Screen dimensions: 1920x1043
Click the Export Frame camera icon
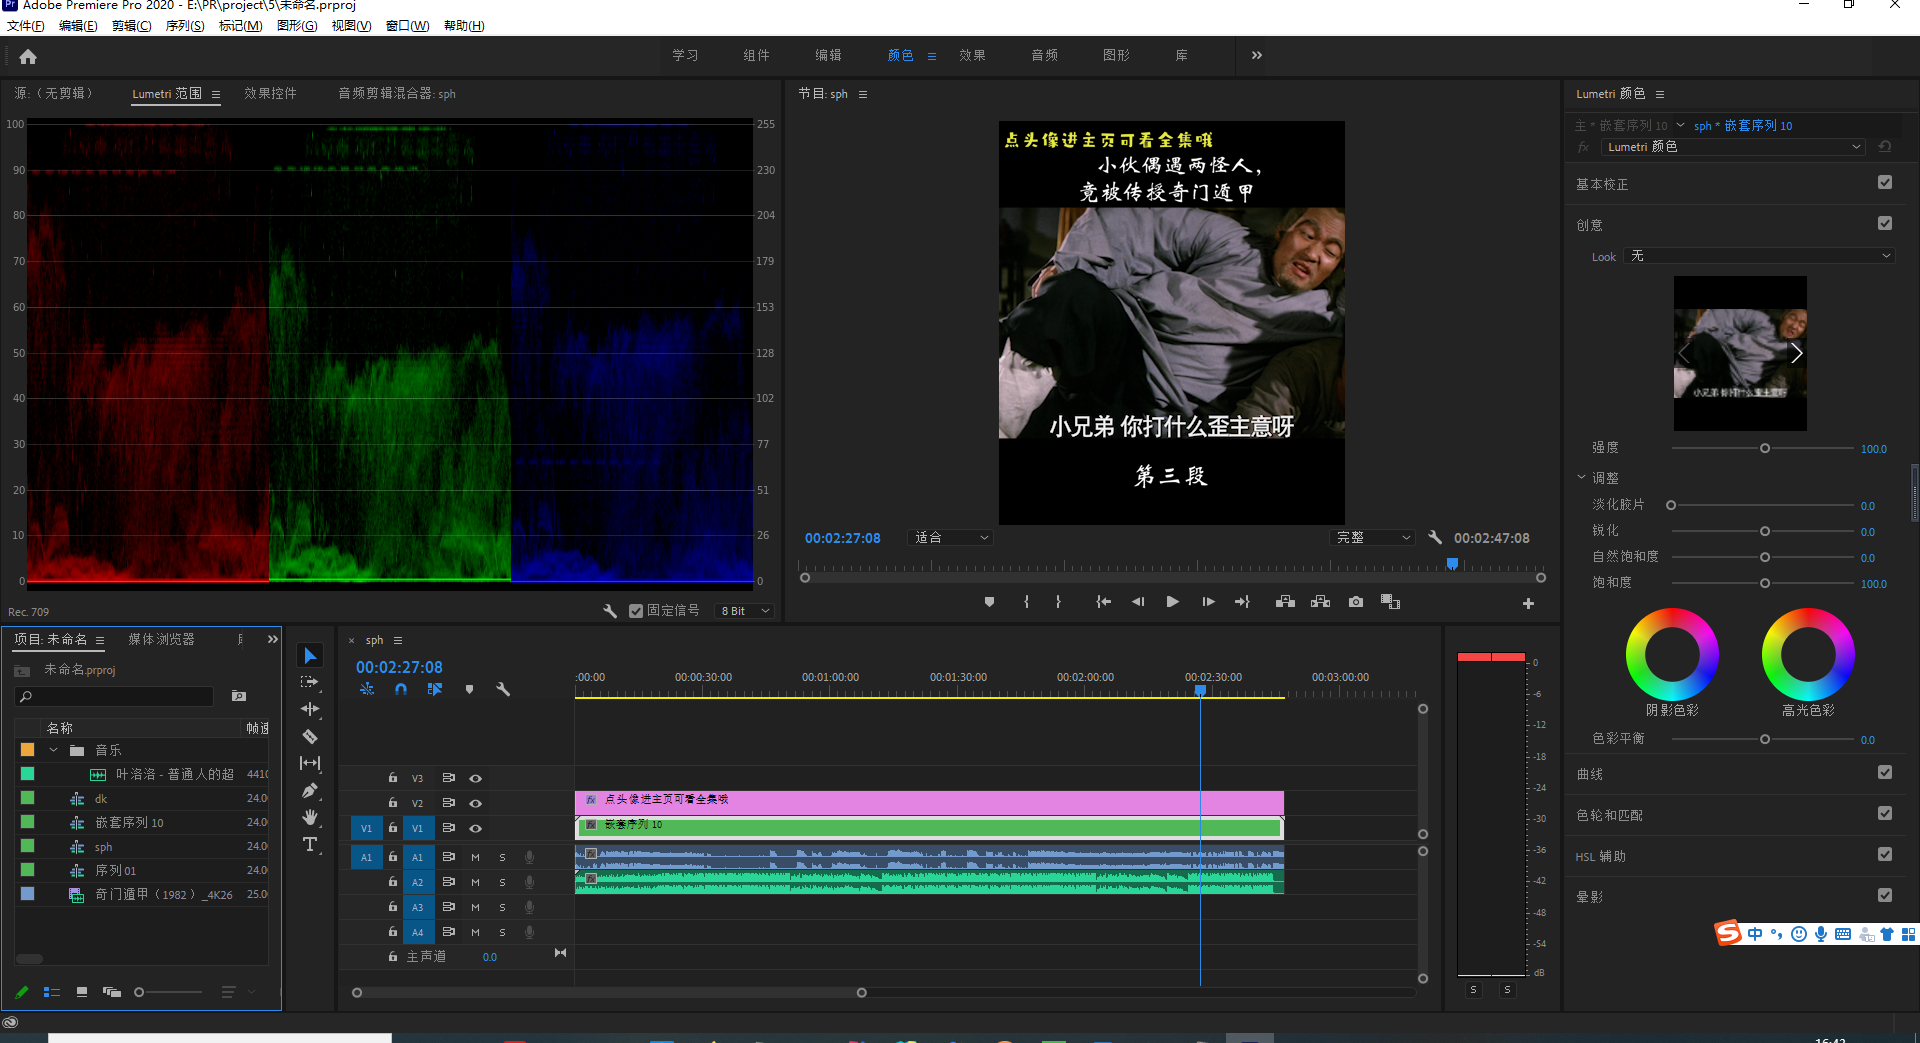(x=1355, y=602)
